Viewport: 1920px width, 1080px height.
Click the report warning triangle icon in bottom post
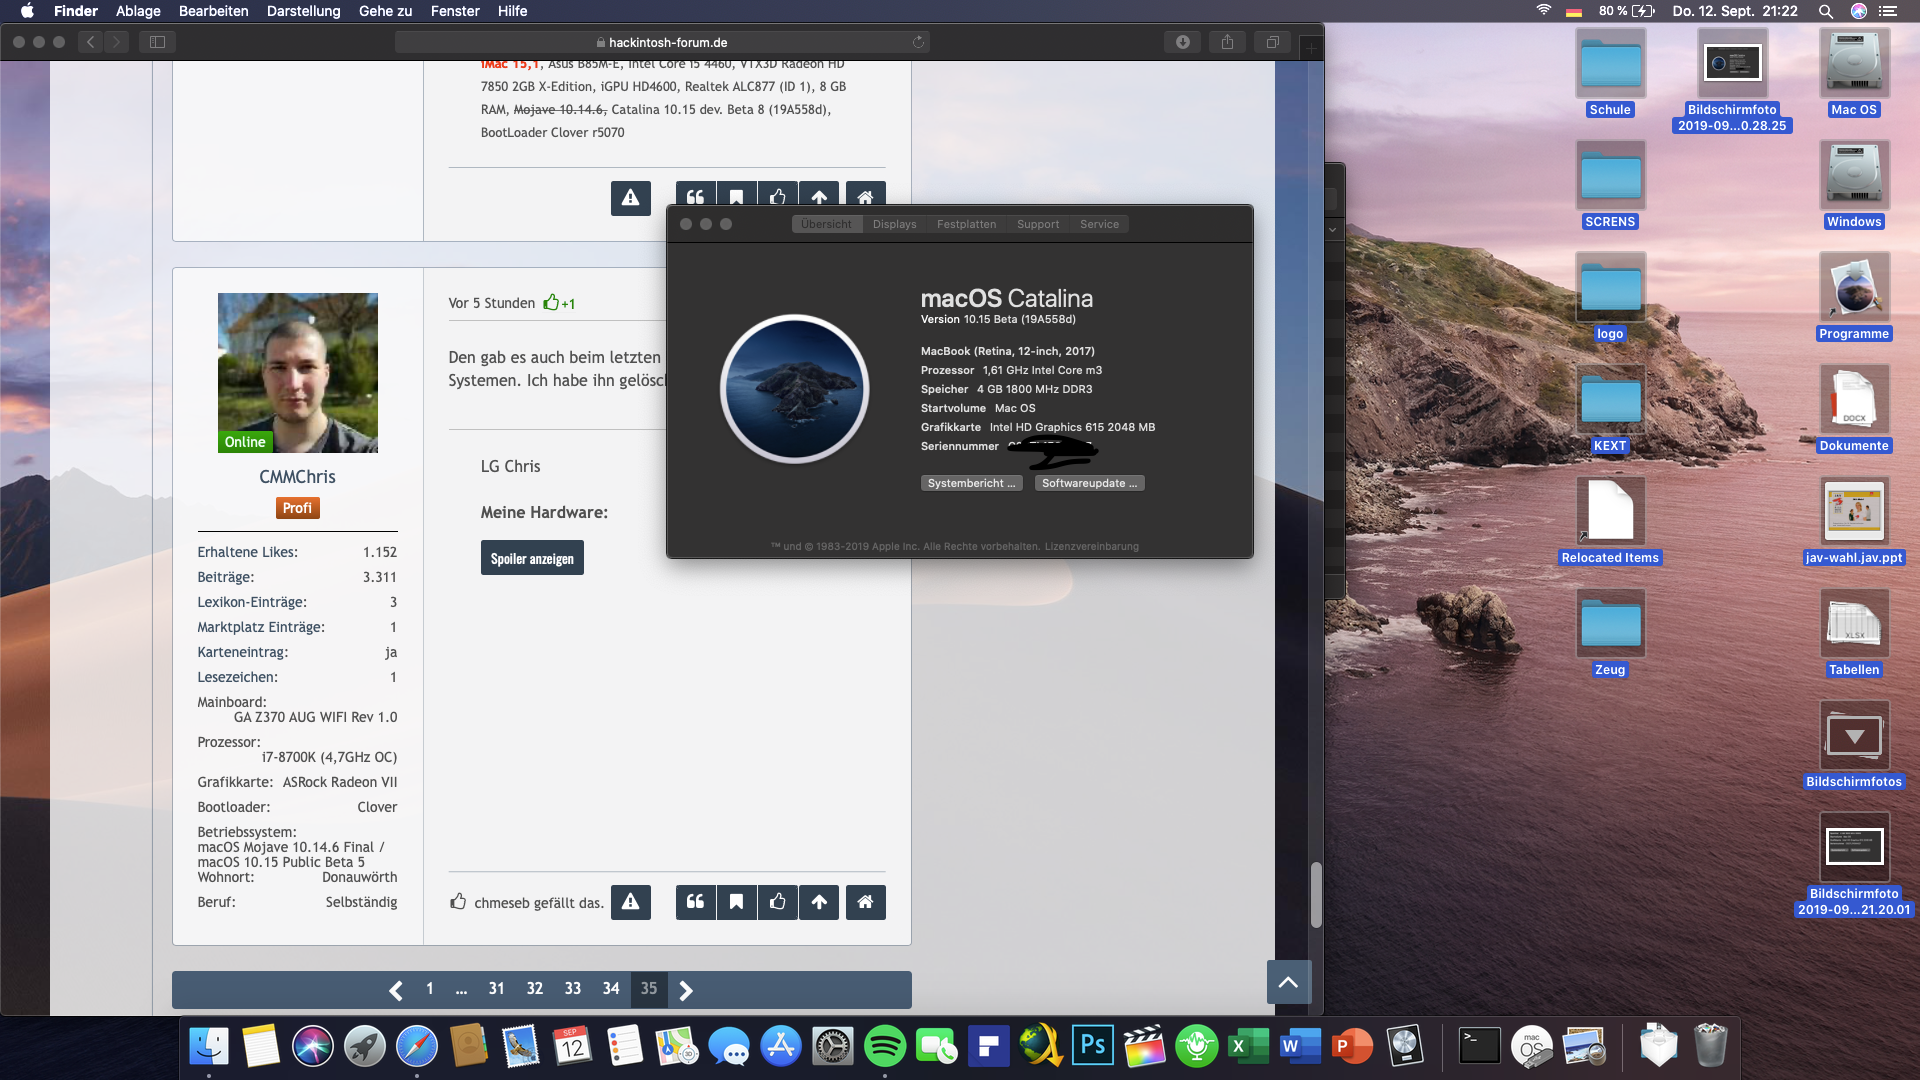(630, 902)
